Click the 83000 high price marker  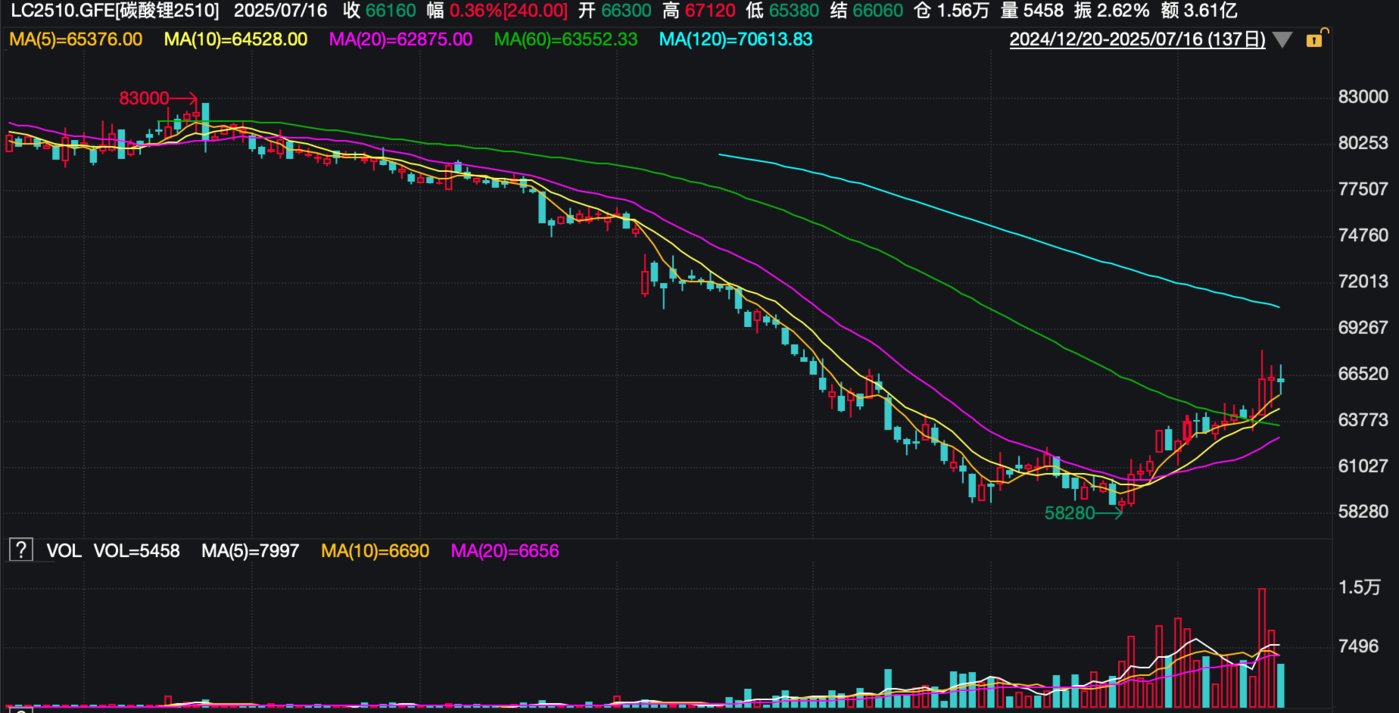pyautogui.click(x=143, y=98)
